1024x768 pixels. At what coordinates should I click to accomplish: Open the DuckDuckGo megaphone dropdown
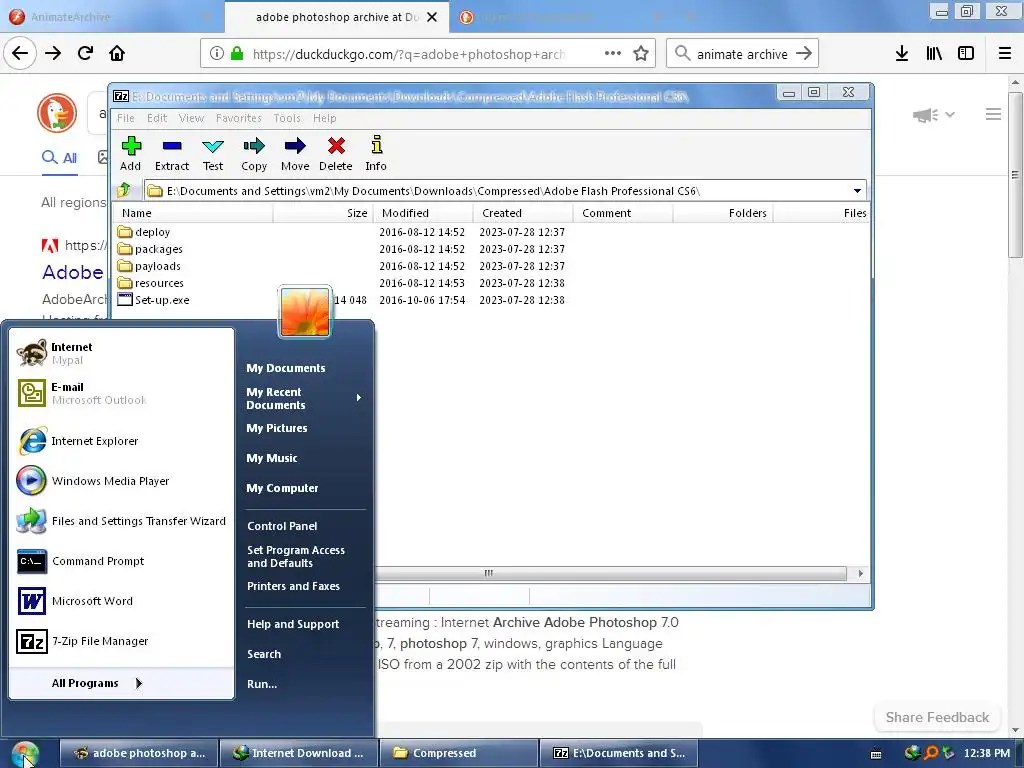coord(934,115)
